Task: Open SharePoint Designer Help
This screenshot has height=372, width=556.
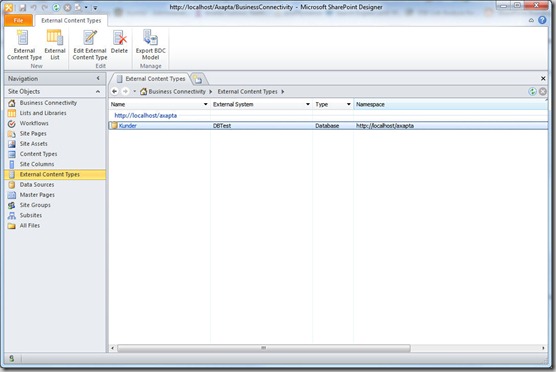Action: 542,20
